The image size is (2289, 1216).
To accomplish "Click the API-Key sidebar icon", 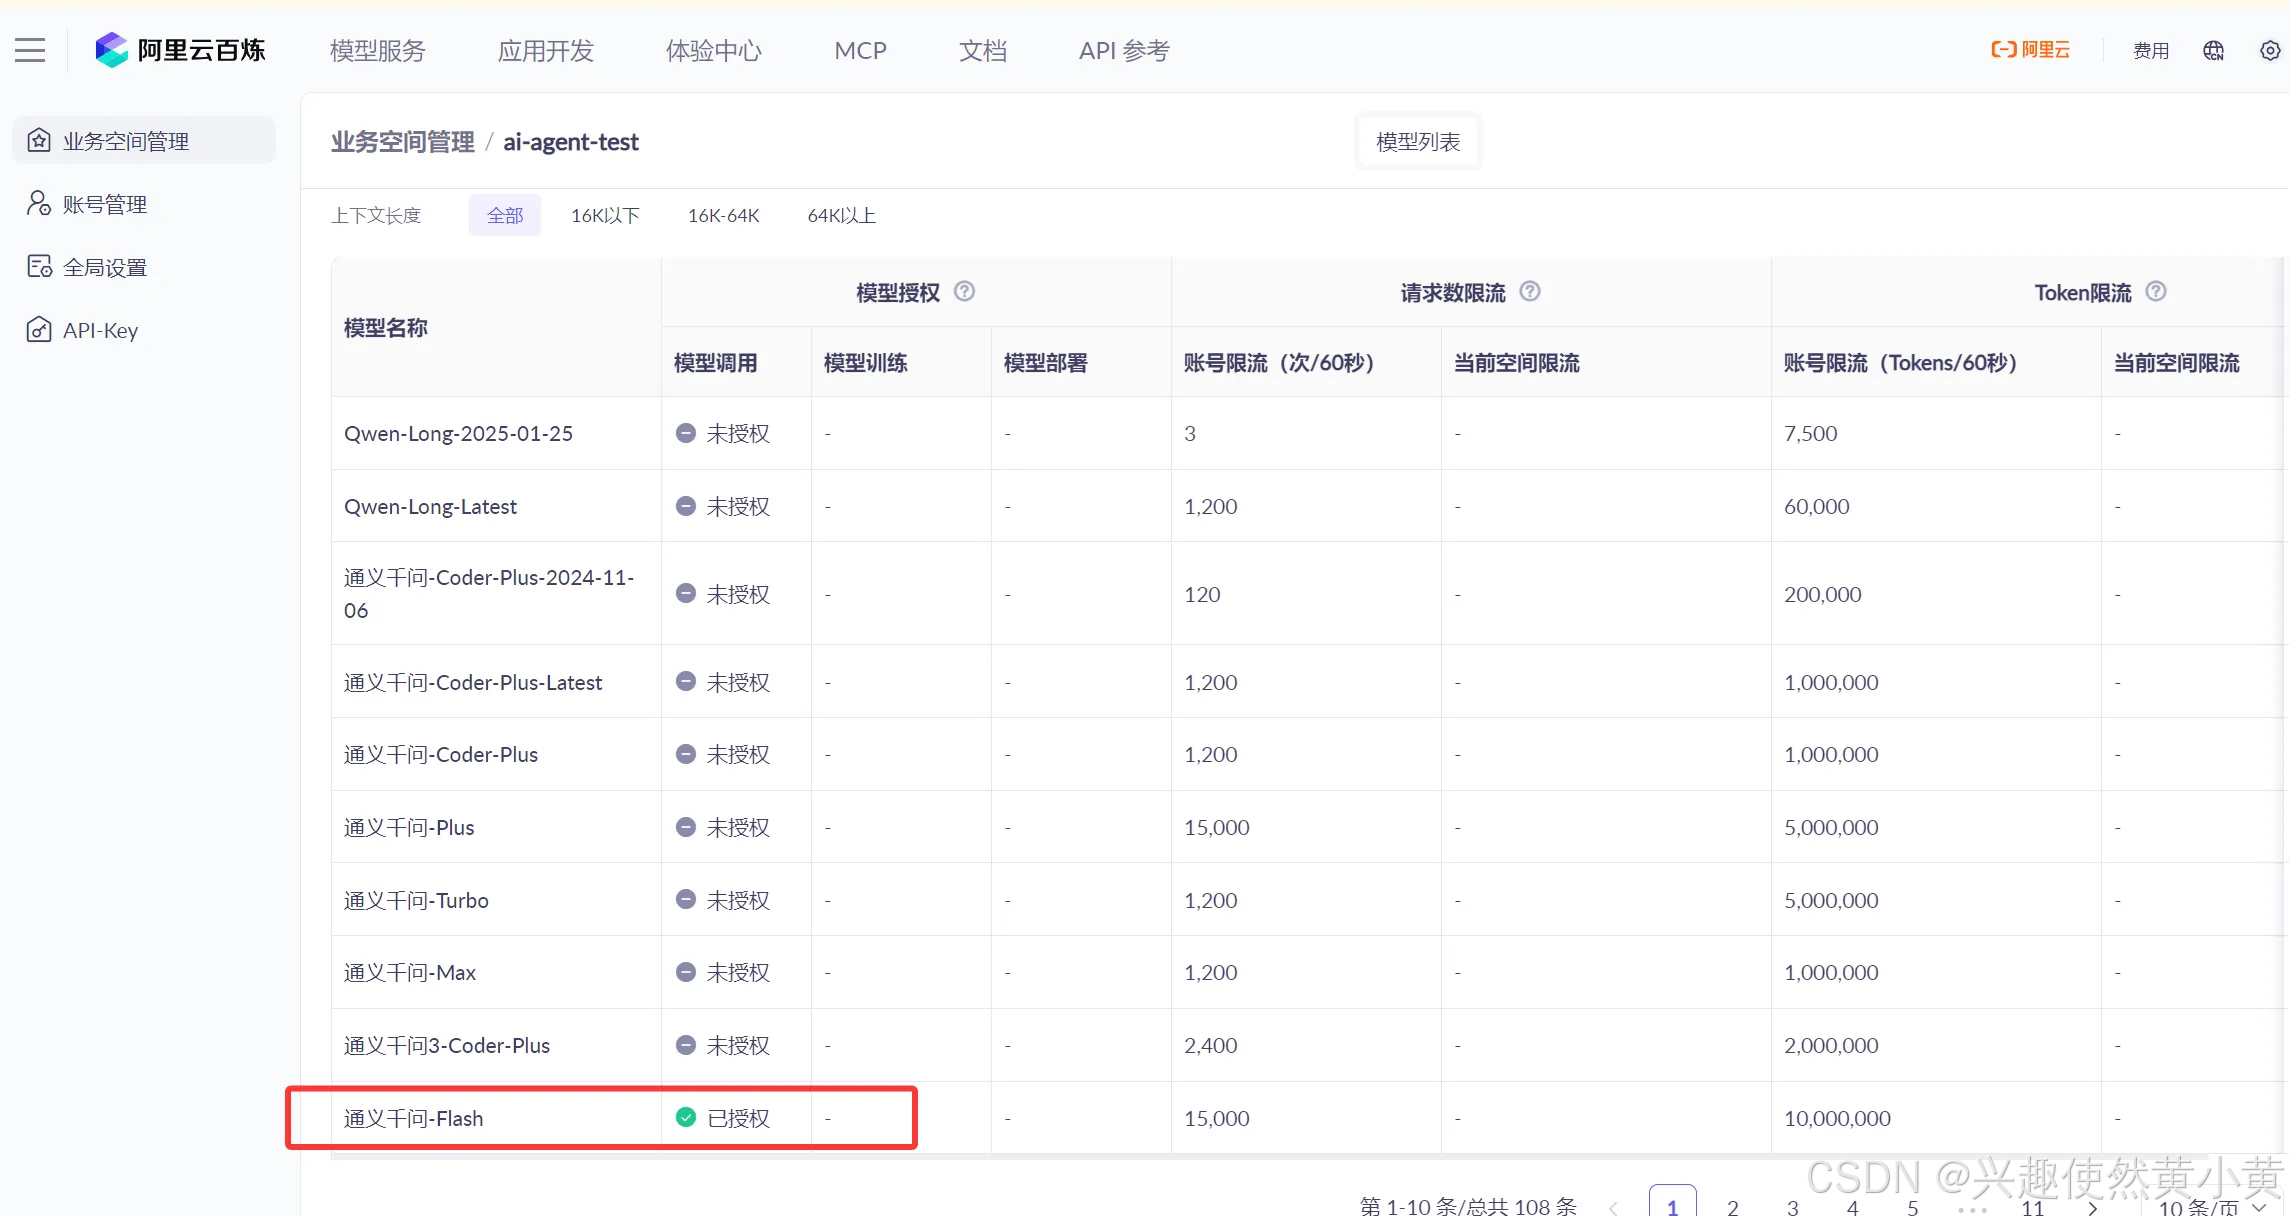I will tap(39, 329).
